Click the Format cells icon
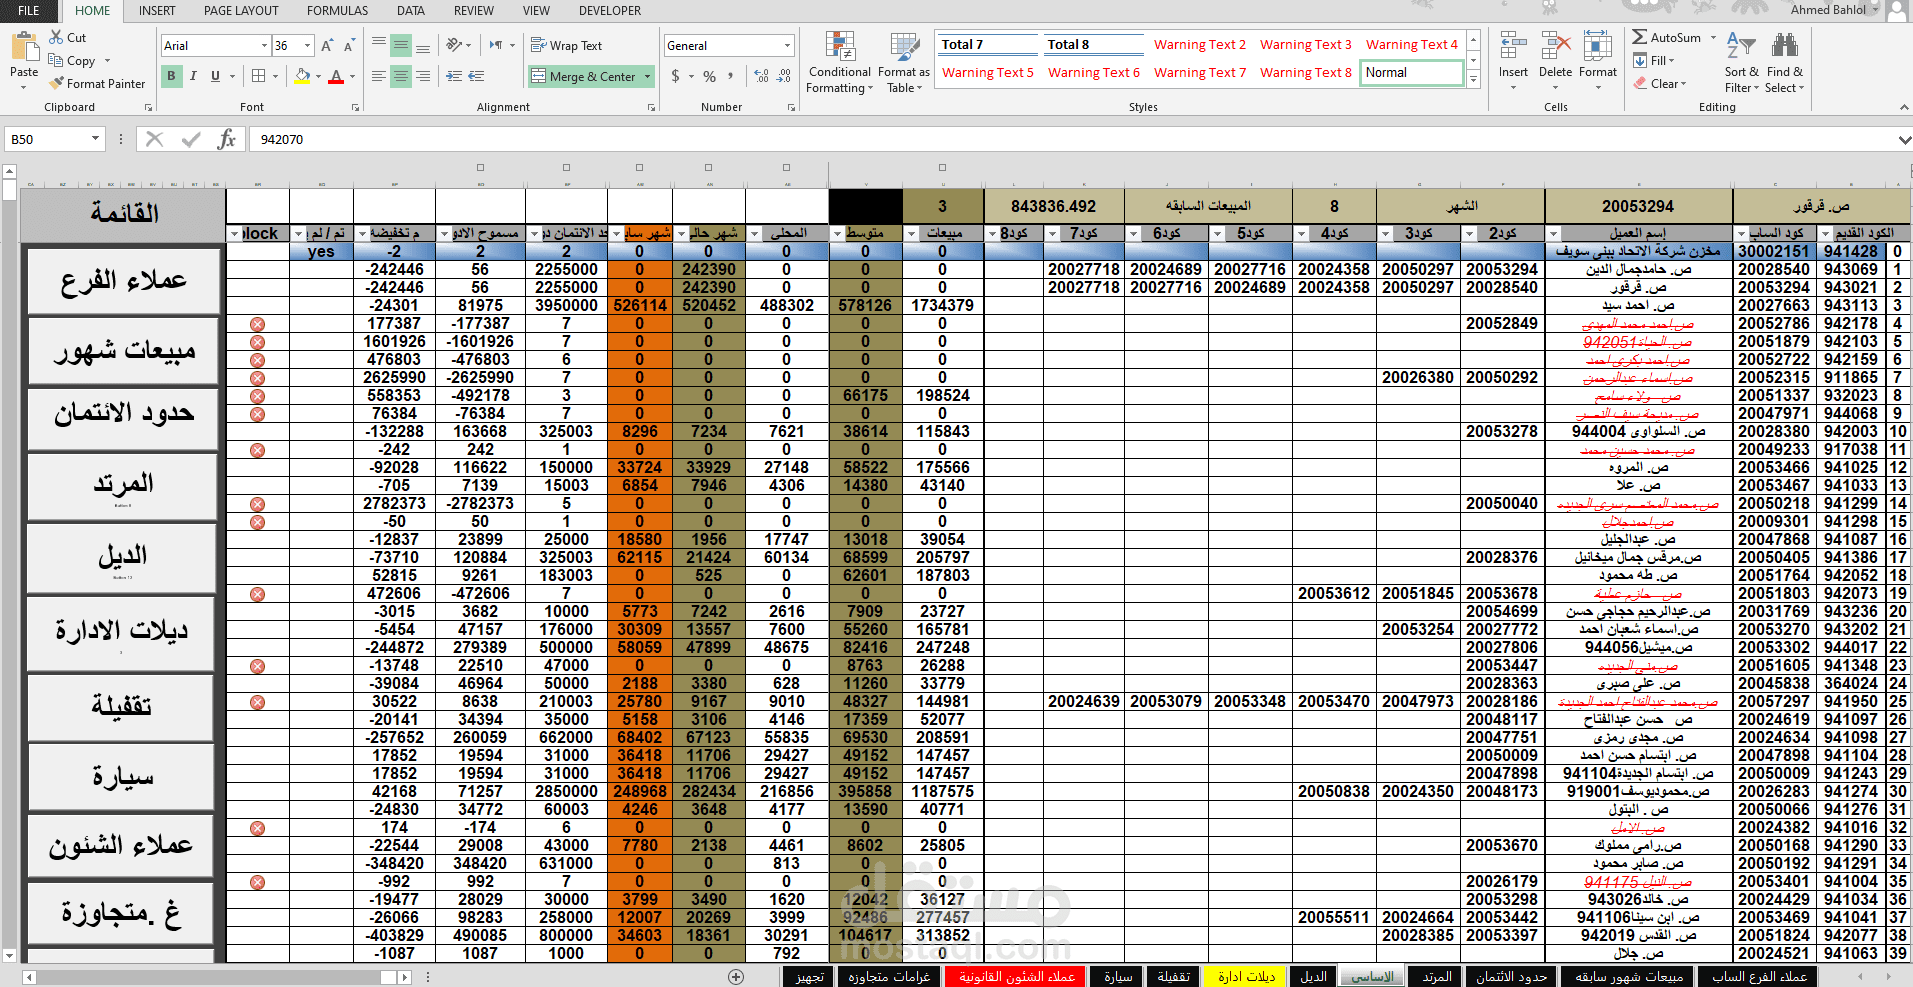Image resolution: width=1913 pixels, height=987 pixels. 1597,46
